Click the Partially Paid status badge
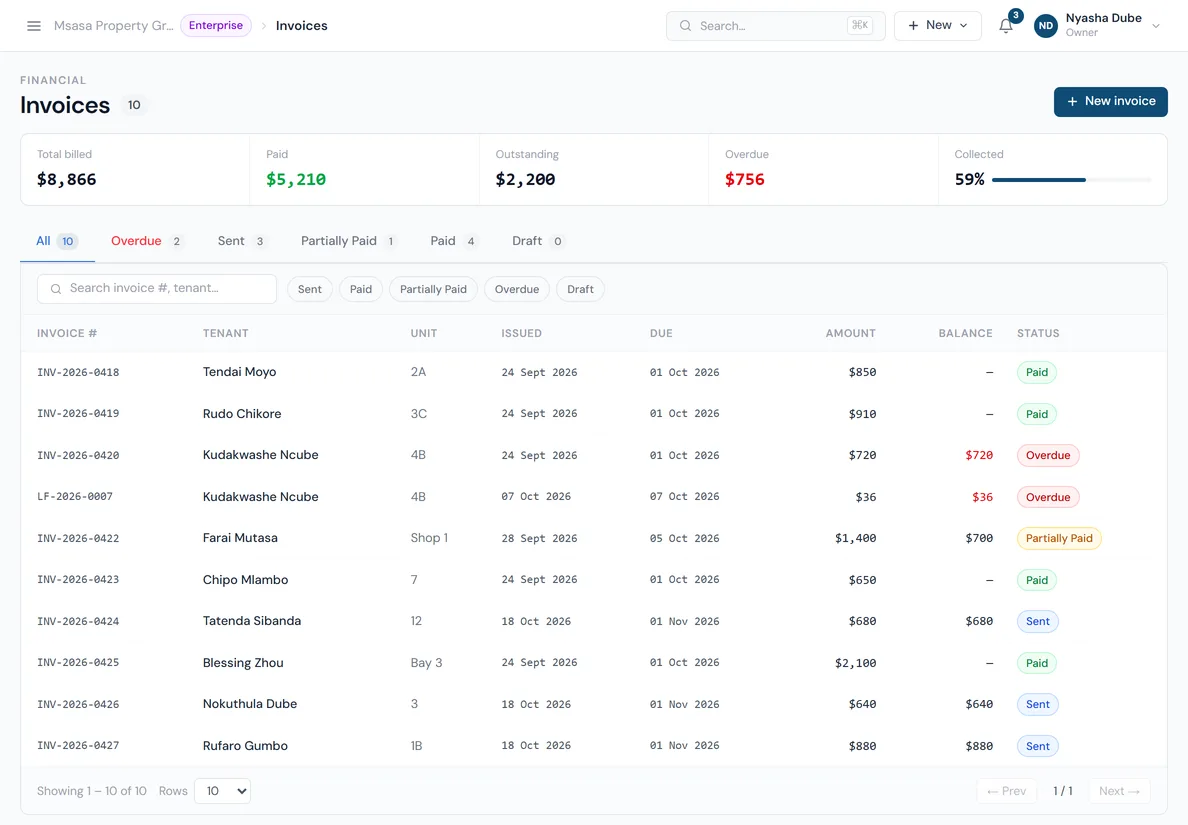The image size is (1188, 825). [x=1058, y=539]
